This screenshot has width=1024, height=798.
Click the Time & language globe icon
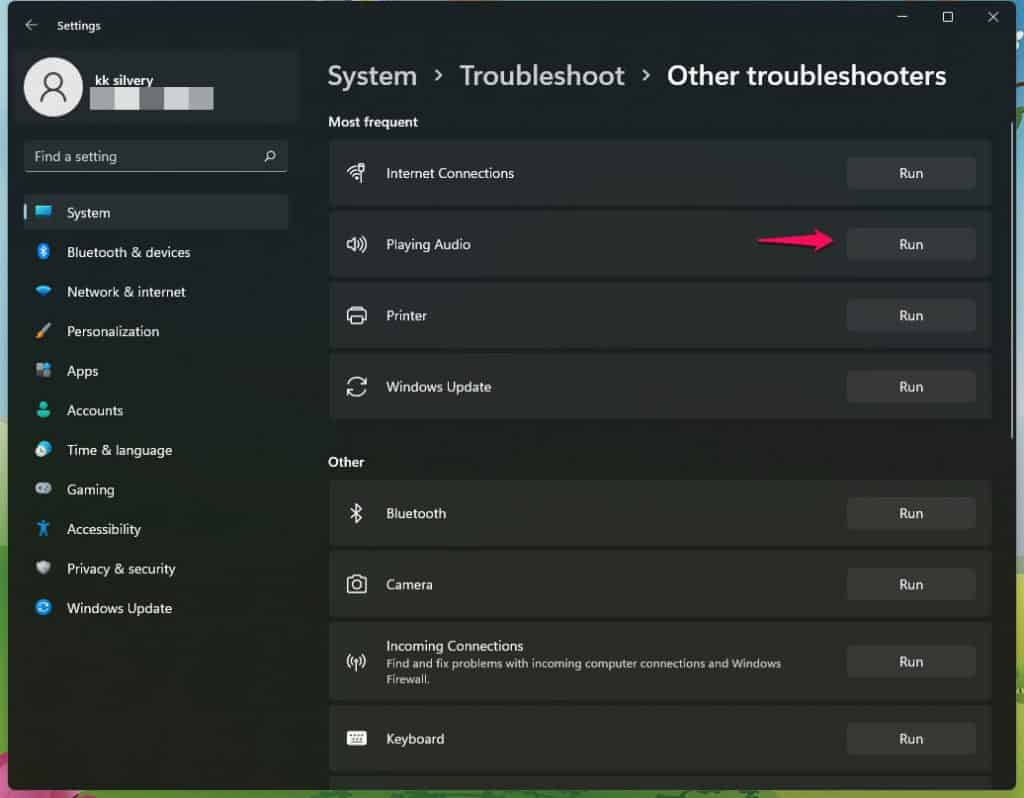(43, 449)
